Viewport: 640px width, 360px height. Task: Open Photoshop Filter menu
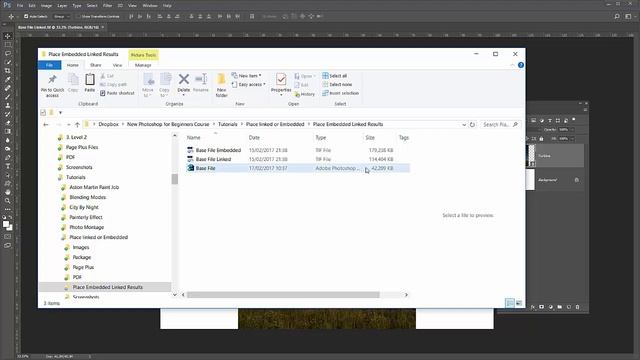point(107,6)
